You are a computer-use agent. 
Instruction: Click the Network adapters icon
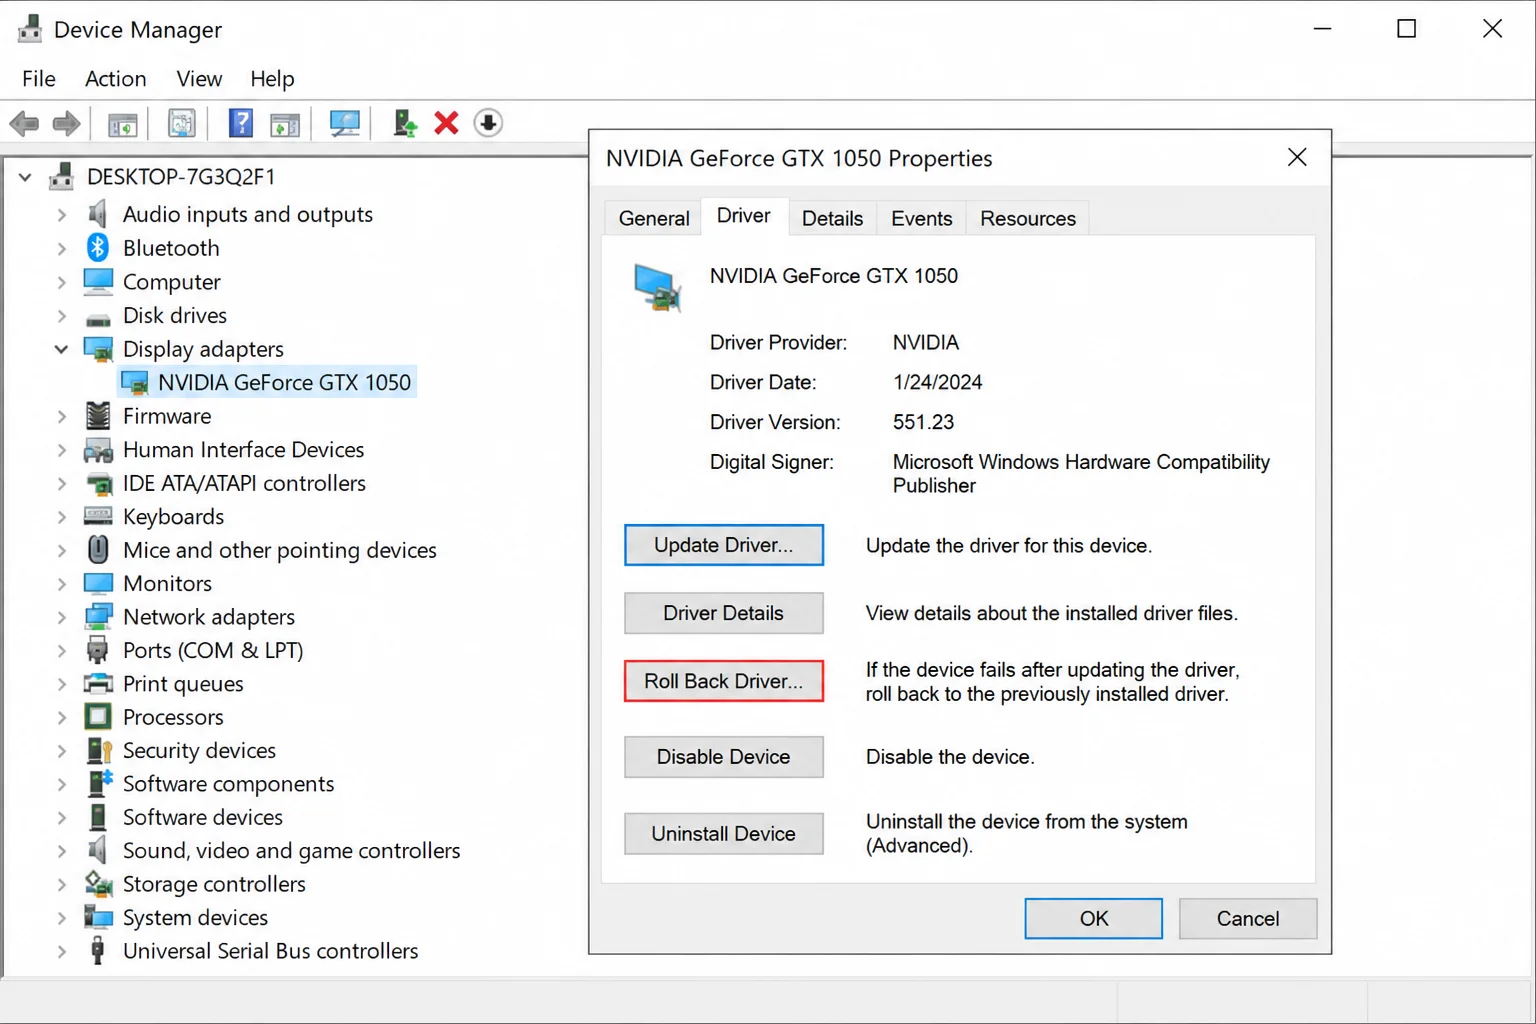[x=98, y=616]
